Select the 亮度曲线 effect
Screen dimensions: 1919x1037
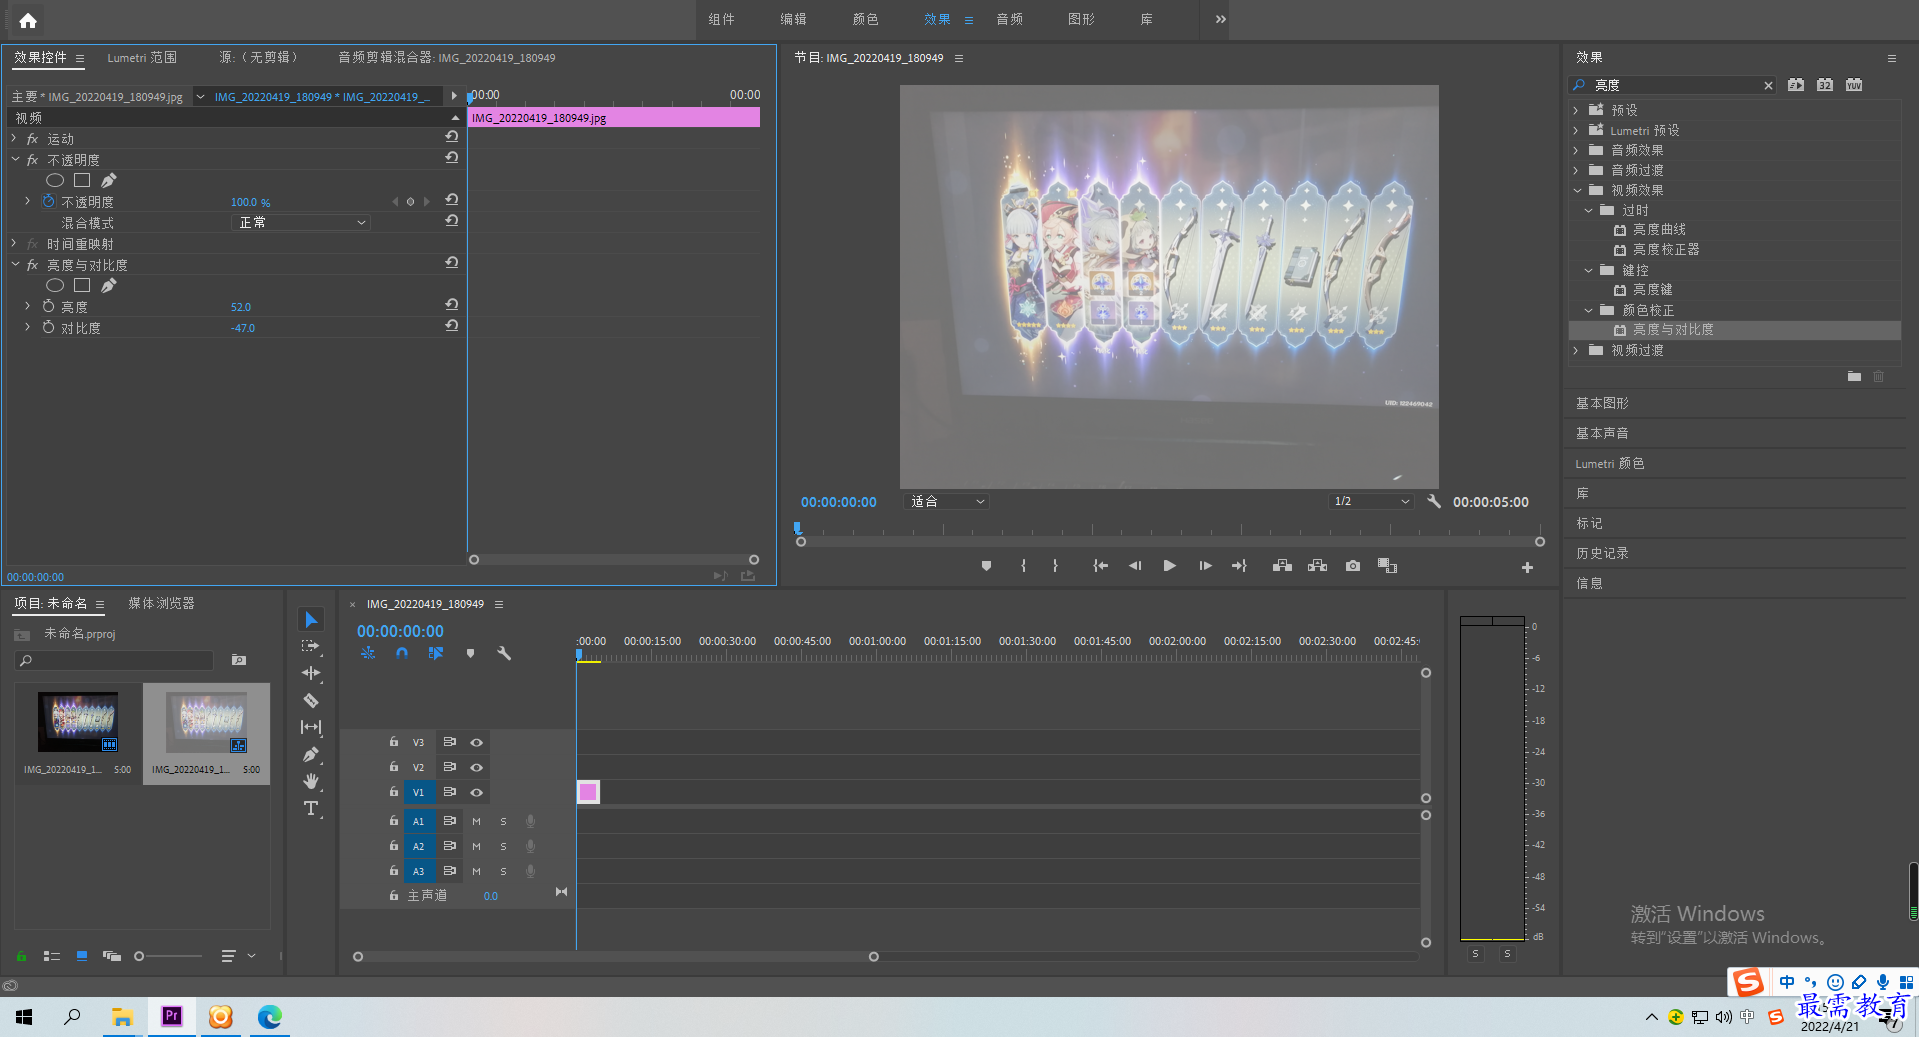click(x=1659, y=230)
